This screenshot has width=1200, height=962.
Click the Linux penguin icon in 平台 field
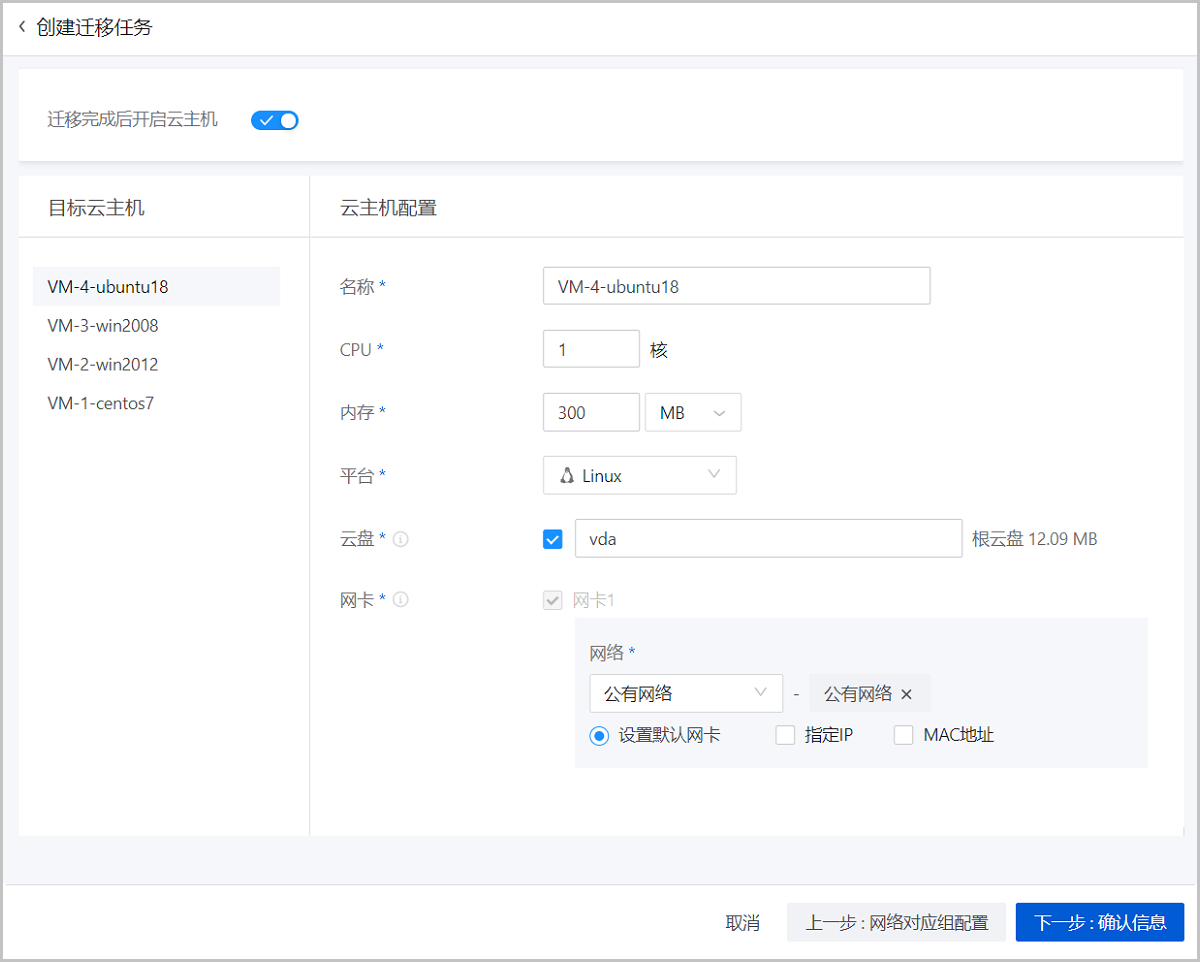click(567, 476)
